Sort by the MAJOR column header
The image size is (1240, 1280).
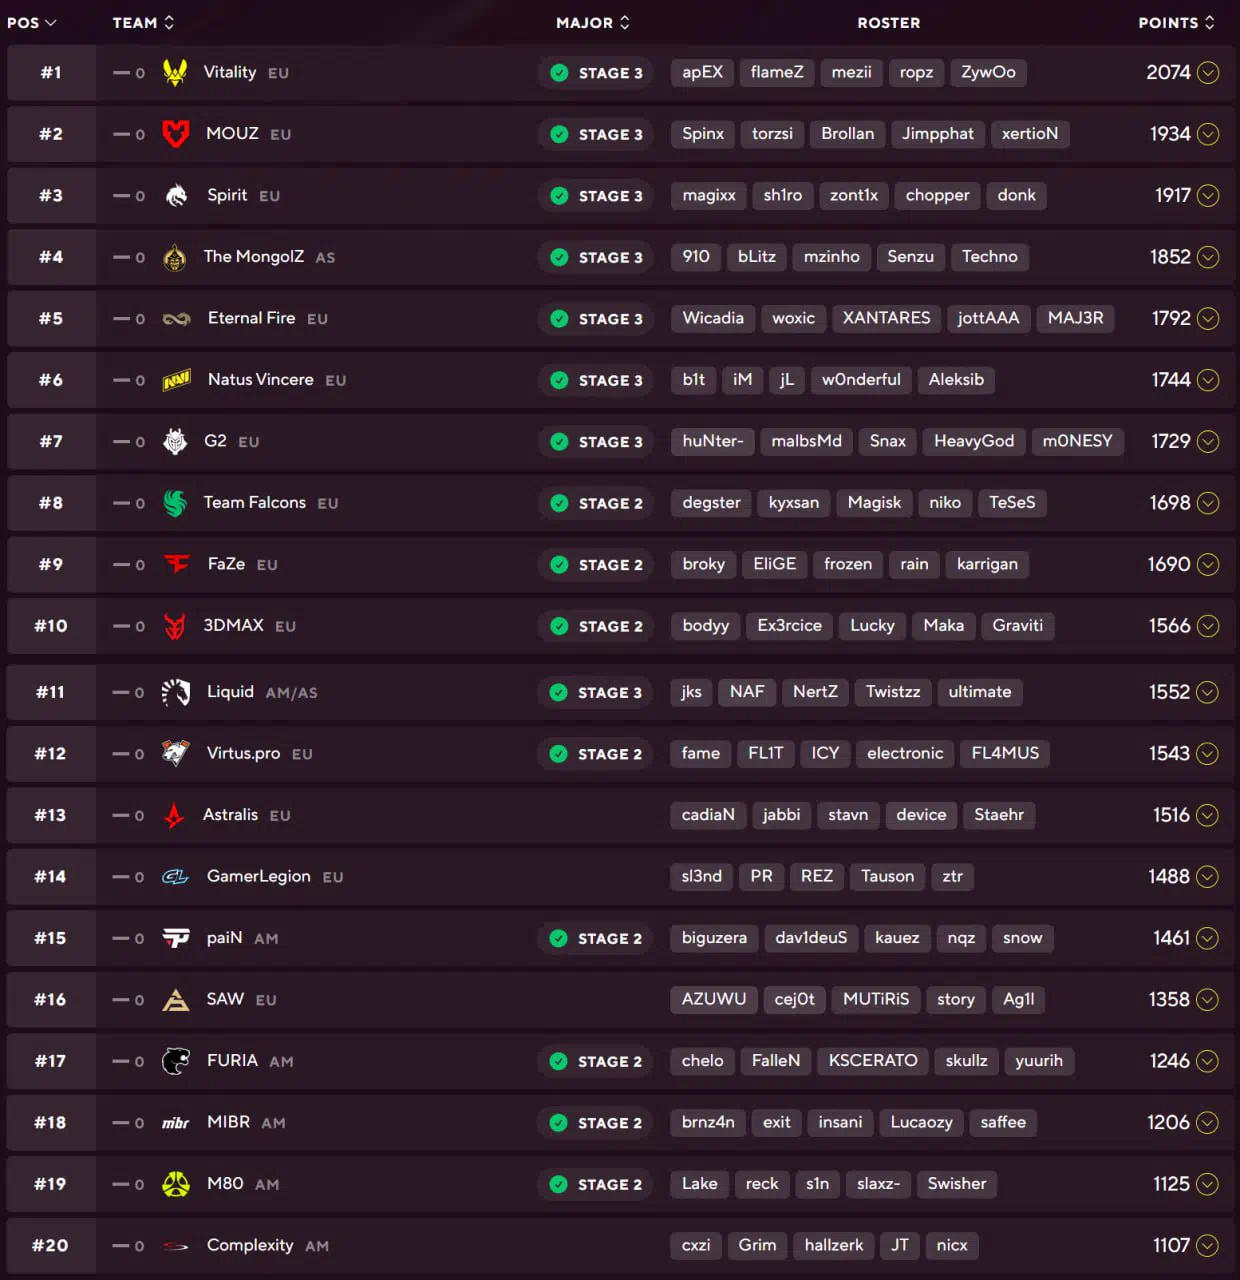click(x=593, y=22)
